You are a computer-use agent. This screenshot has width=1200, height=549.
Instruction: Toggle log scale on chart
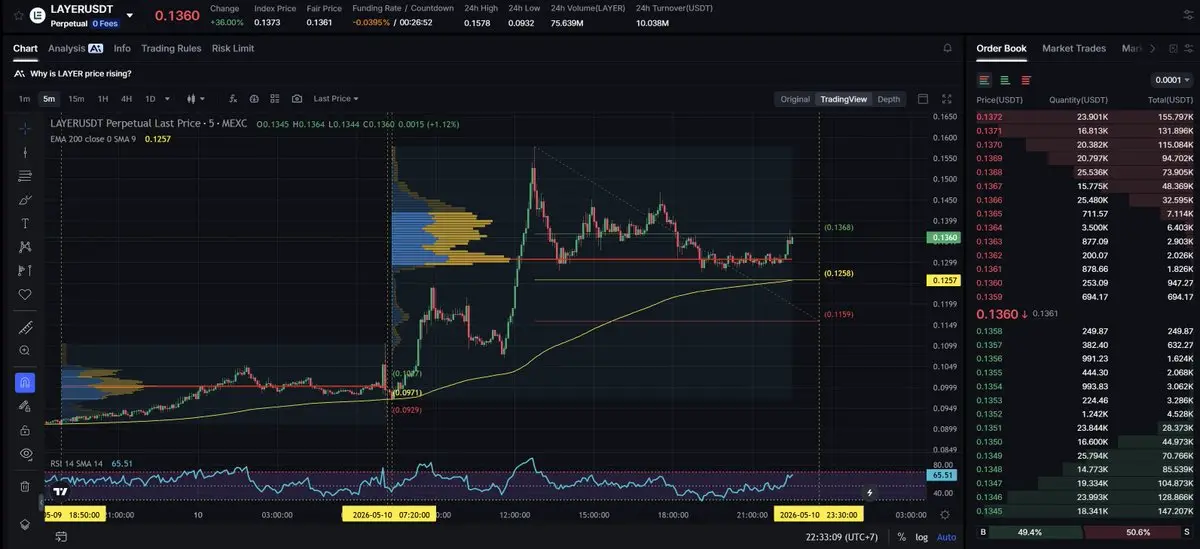pyautogui.click(x=921, y=537)
